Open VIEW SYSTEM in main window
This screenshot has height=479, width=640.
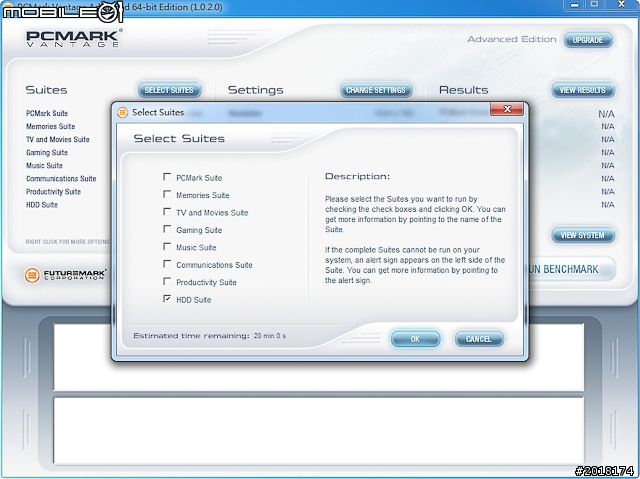coord(583,235)
